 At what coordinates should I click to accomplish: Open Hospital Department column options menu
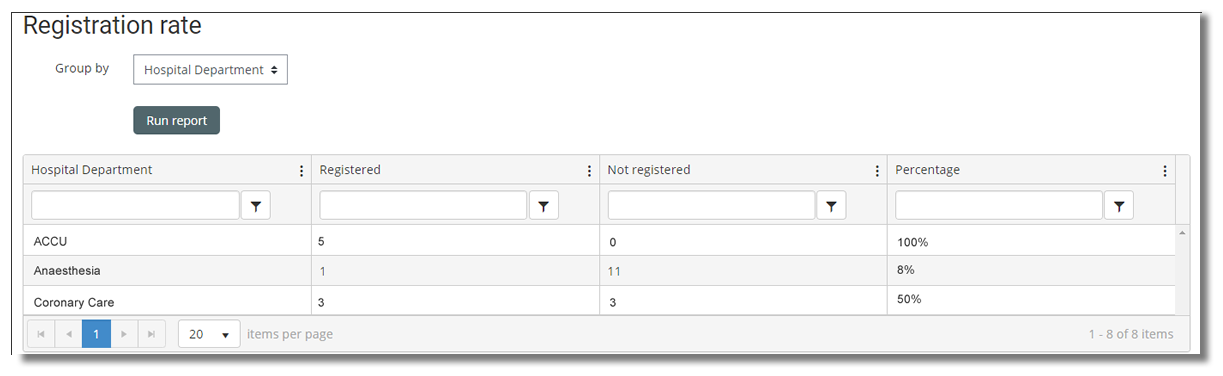302,171
